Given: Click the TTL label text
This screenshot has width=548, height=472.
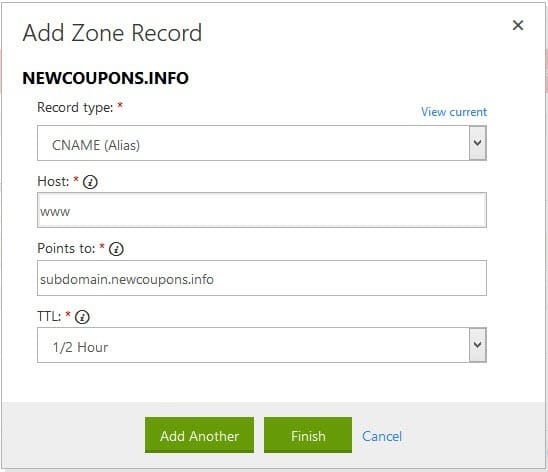Looking at the screenshot, I should click(x=49, y=316).
